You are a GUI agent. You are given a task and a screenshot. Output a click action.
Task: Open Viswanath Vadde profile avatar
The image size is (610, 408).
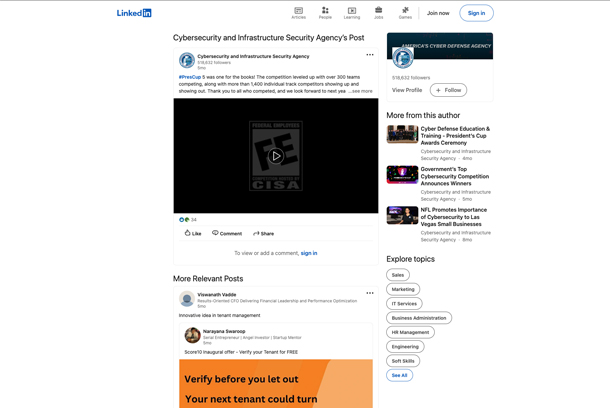(x=187, y=299)
